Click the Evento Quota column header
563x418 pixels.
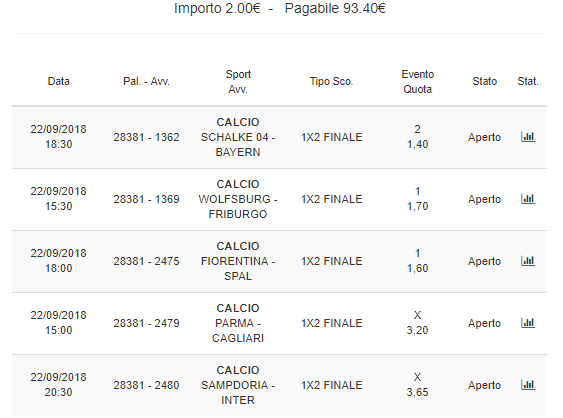point(418,82)
